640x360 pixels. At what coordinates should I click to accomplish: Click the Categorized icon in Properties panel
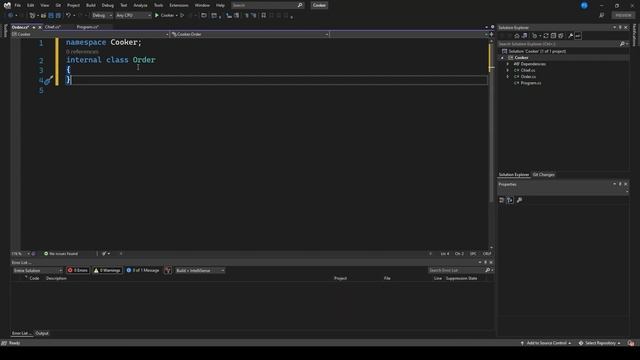(502, 200)
